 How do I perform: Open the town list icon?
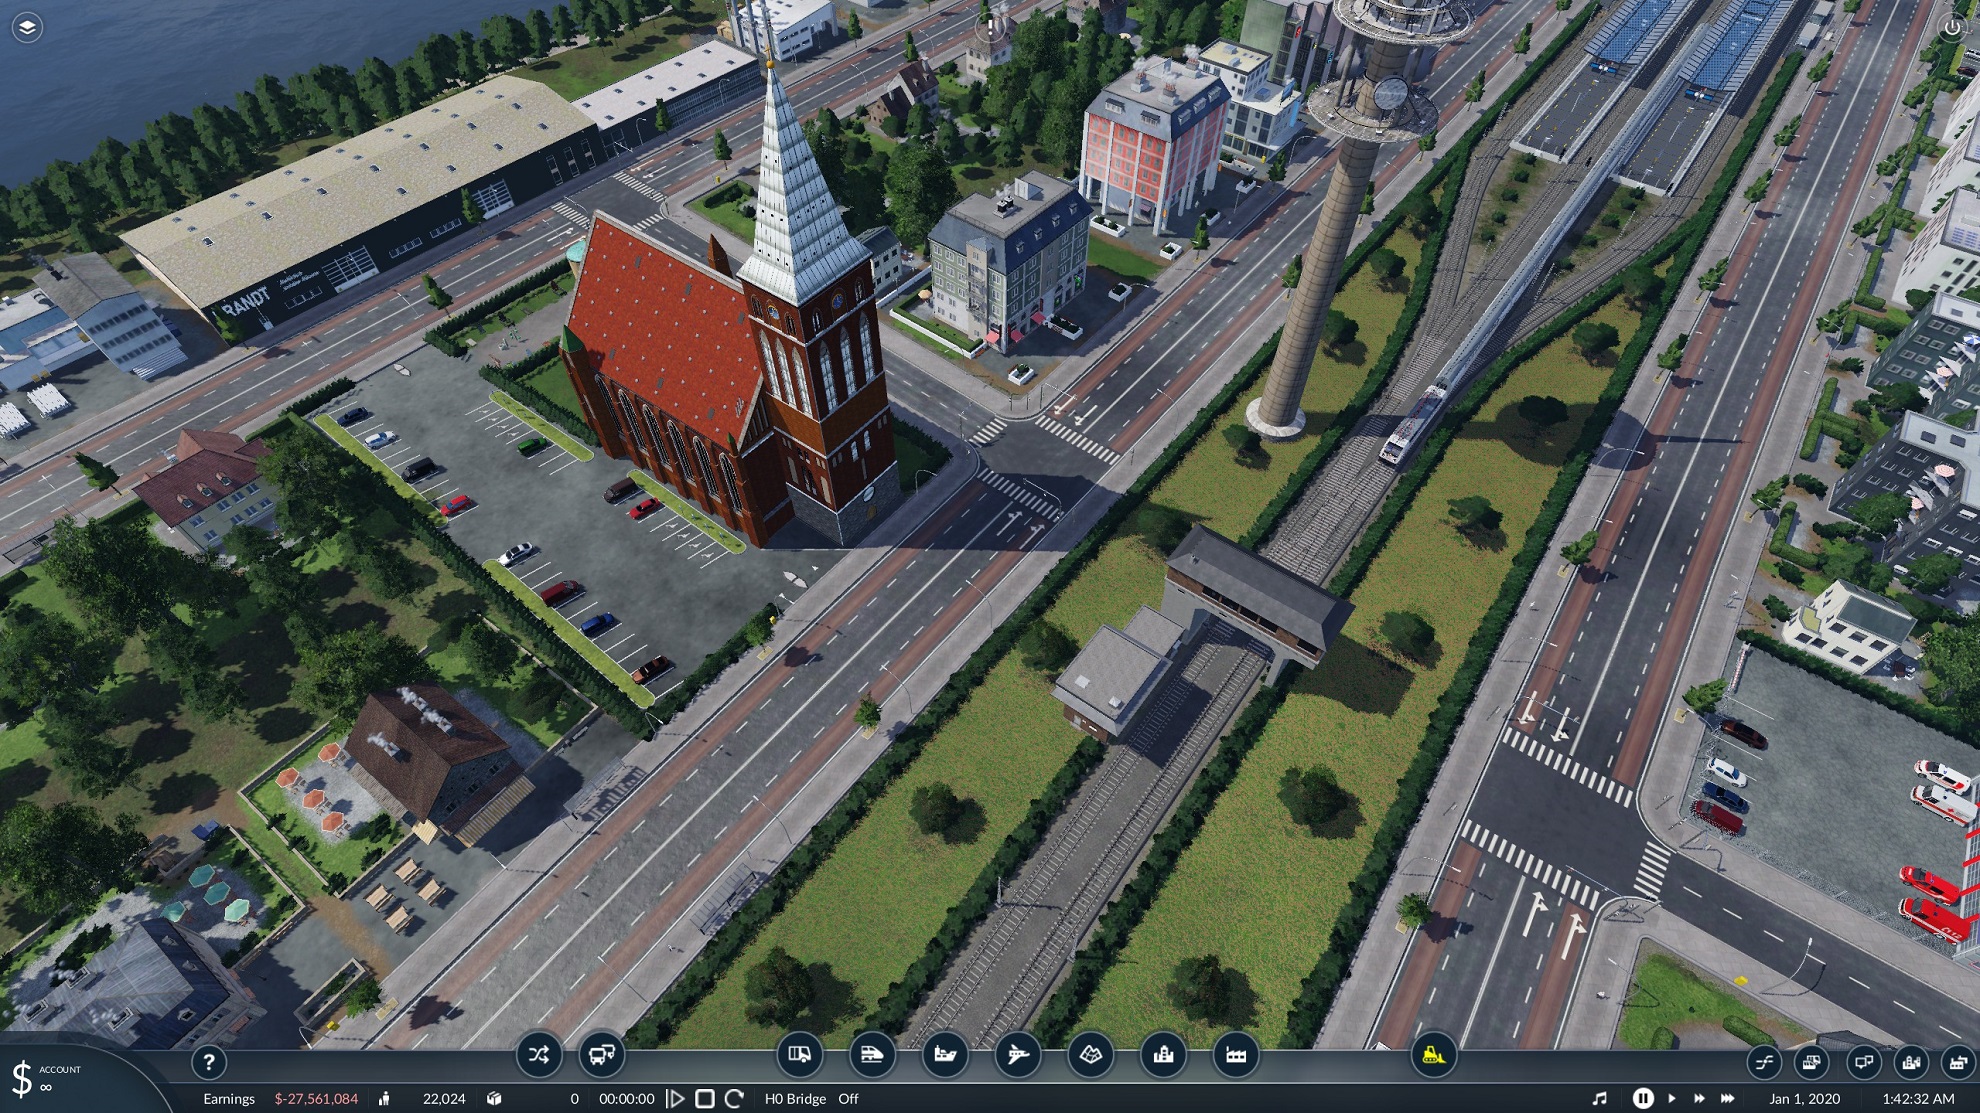[1911, 1062]
